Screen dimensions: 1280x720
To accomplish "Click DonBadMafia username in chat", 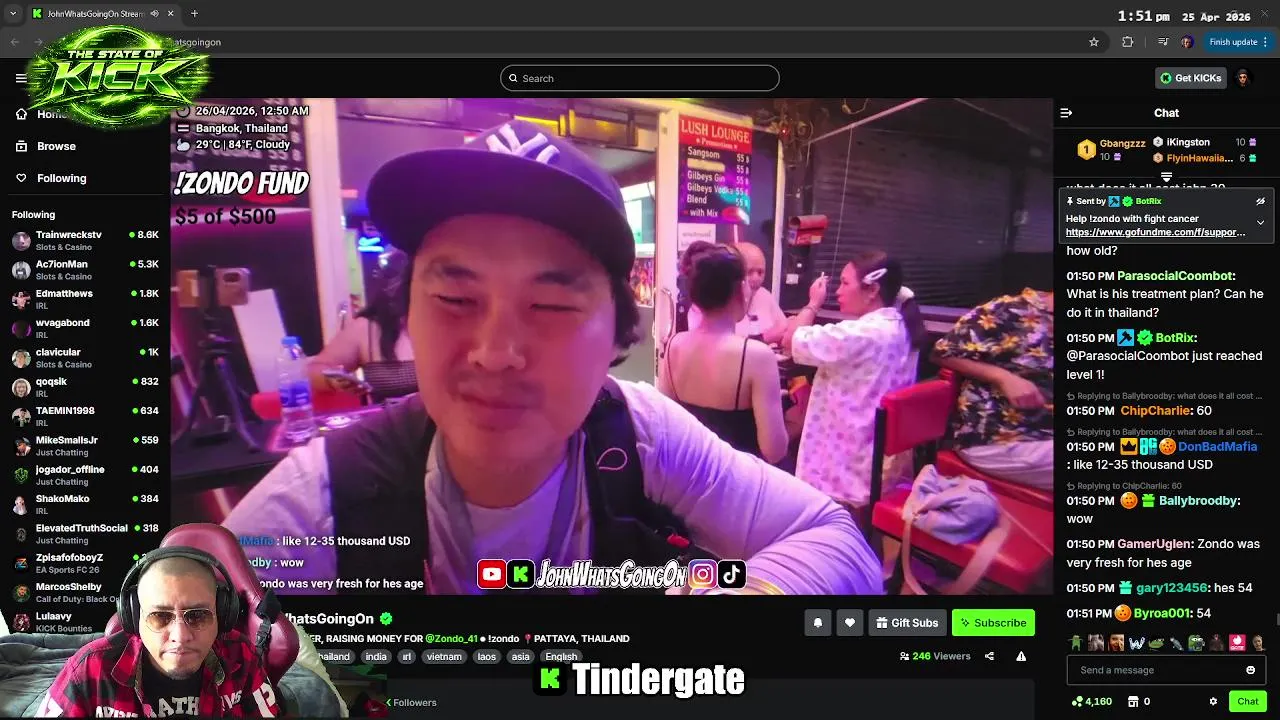I will pos(1217,447).
